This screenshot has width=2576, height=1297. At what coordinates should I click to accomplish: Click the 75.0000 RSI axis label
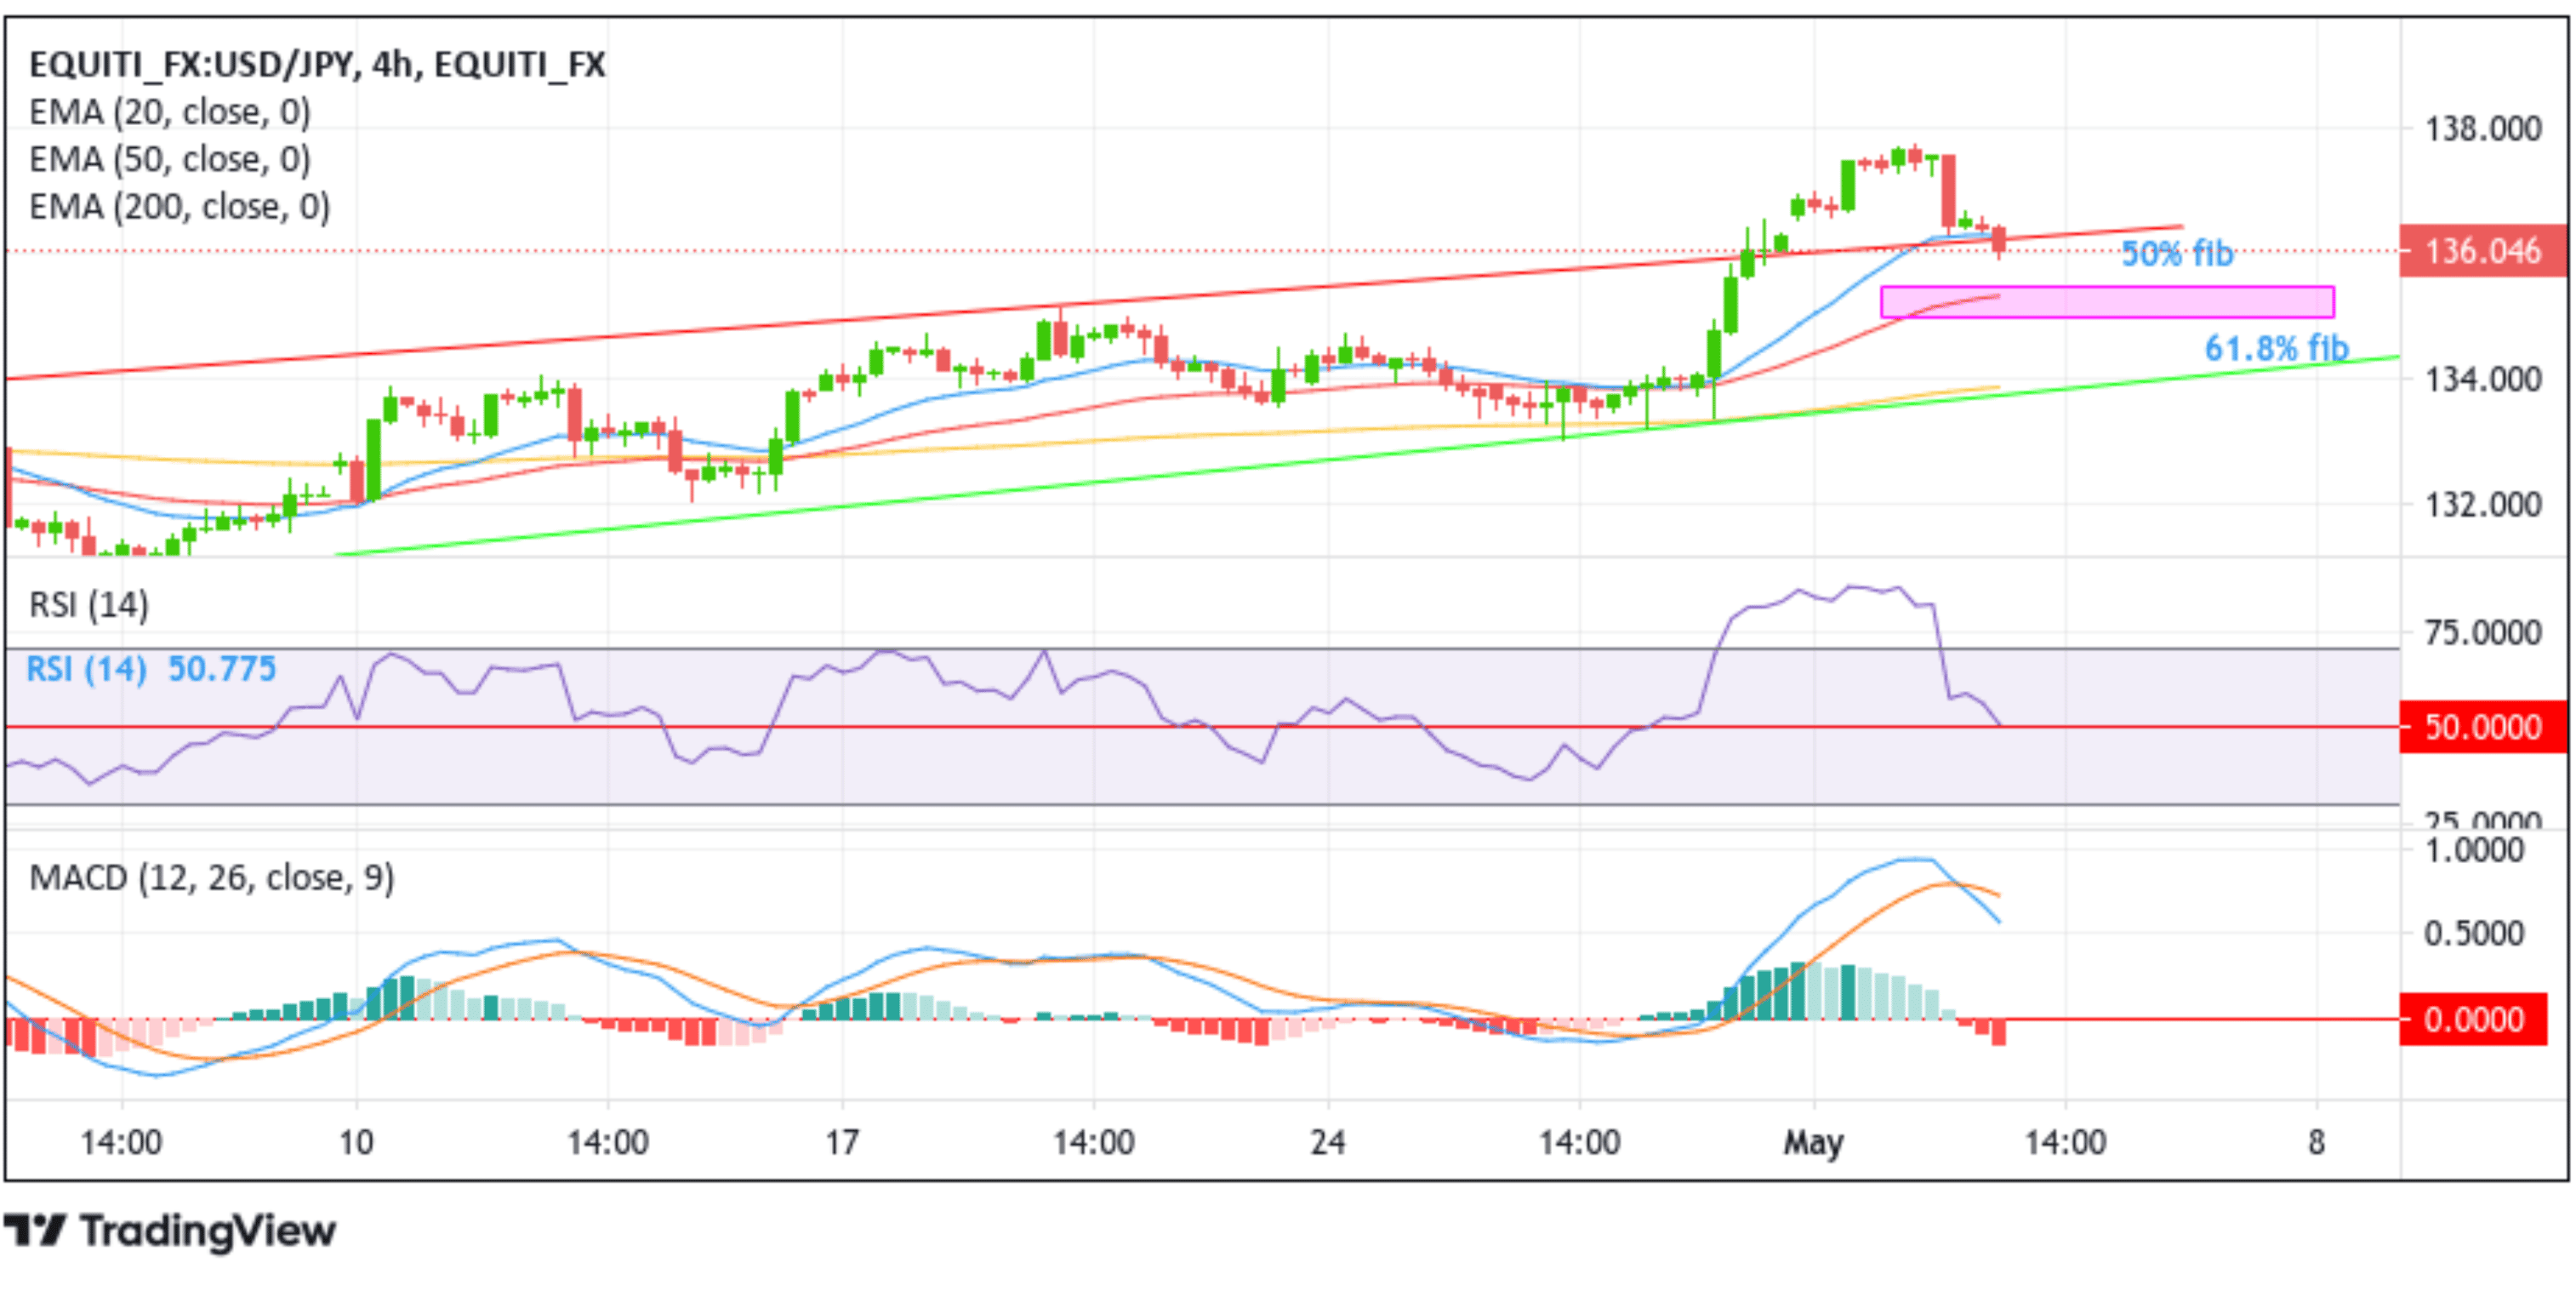[x=2483, y=632]
